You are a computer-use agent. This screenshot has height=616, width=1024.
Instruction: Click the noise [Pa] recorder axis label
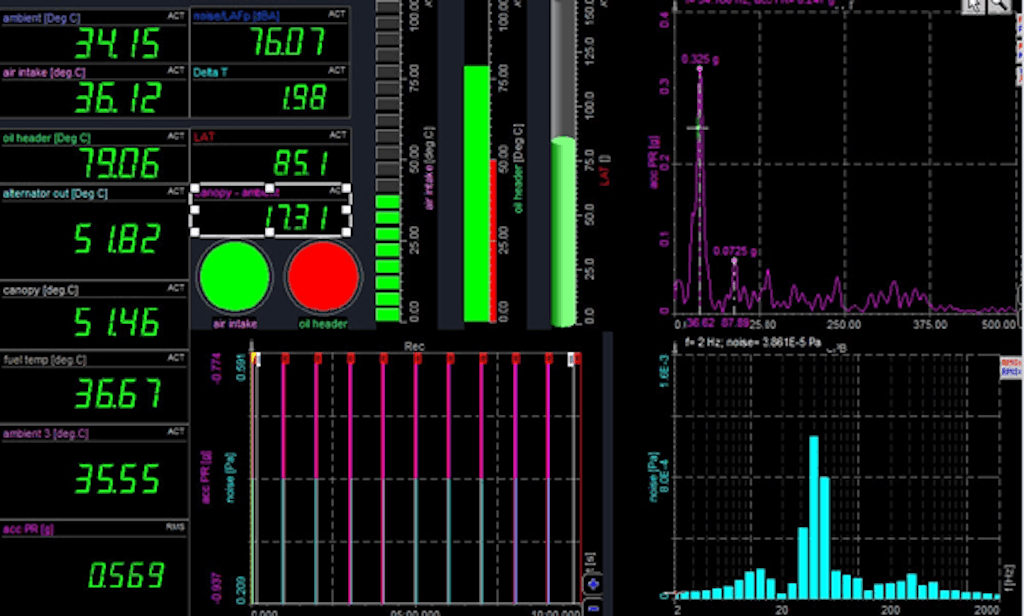click(x=229, y=477)
